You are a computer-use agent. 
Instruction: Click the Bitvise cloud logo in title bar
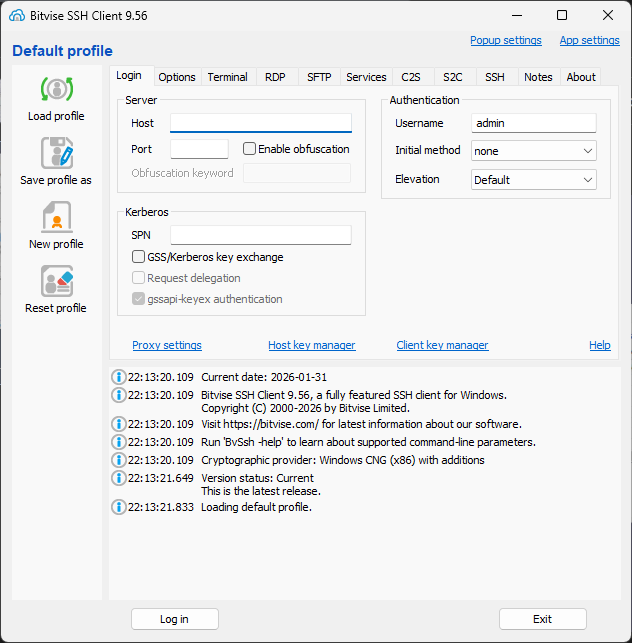[17, 16]
